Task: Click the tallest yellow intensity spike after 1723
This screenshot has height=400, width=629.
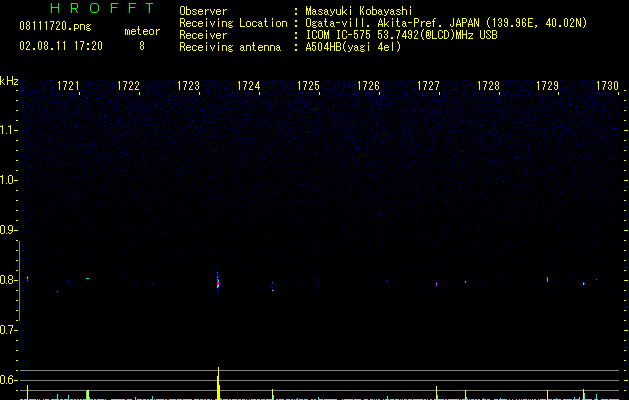Action: pos(219,383)
